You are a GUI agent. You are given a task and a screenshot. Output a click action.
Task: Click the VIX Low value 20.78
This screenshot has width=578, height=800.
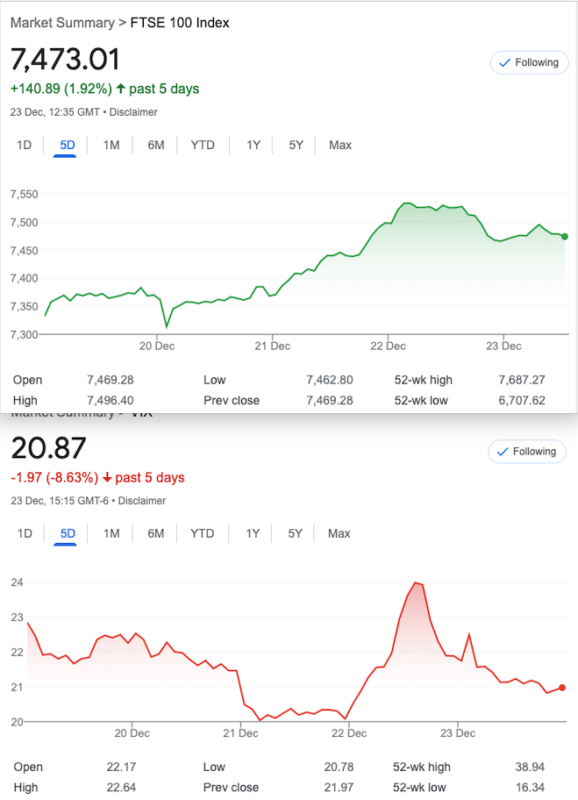coord(339,767)
